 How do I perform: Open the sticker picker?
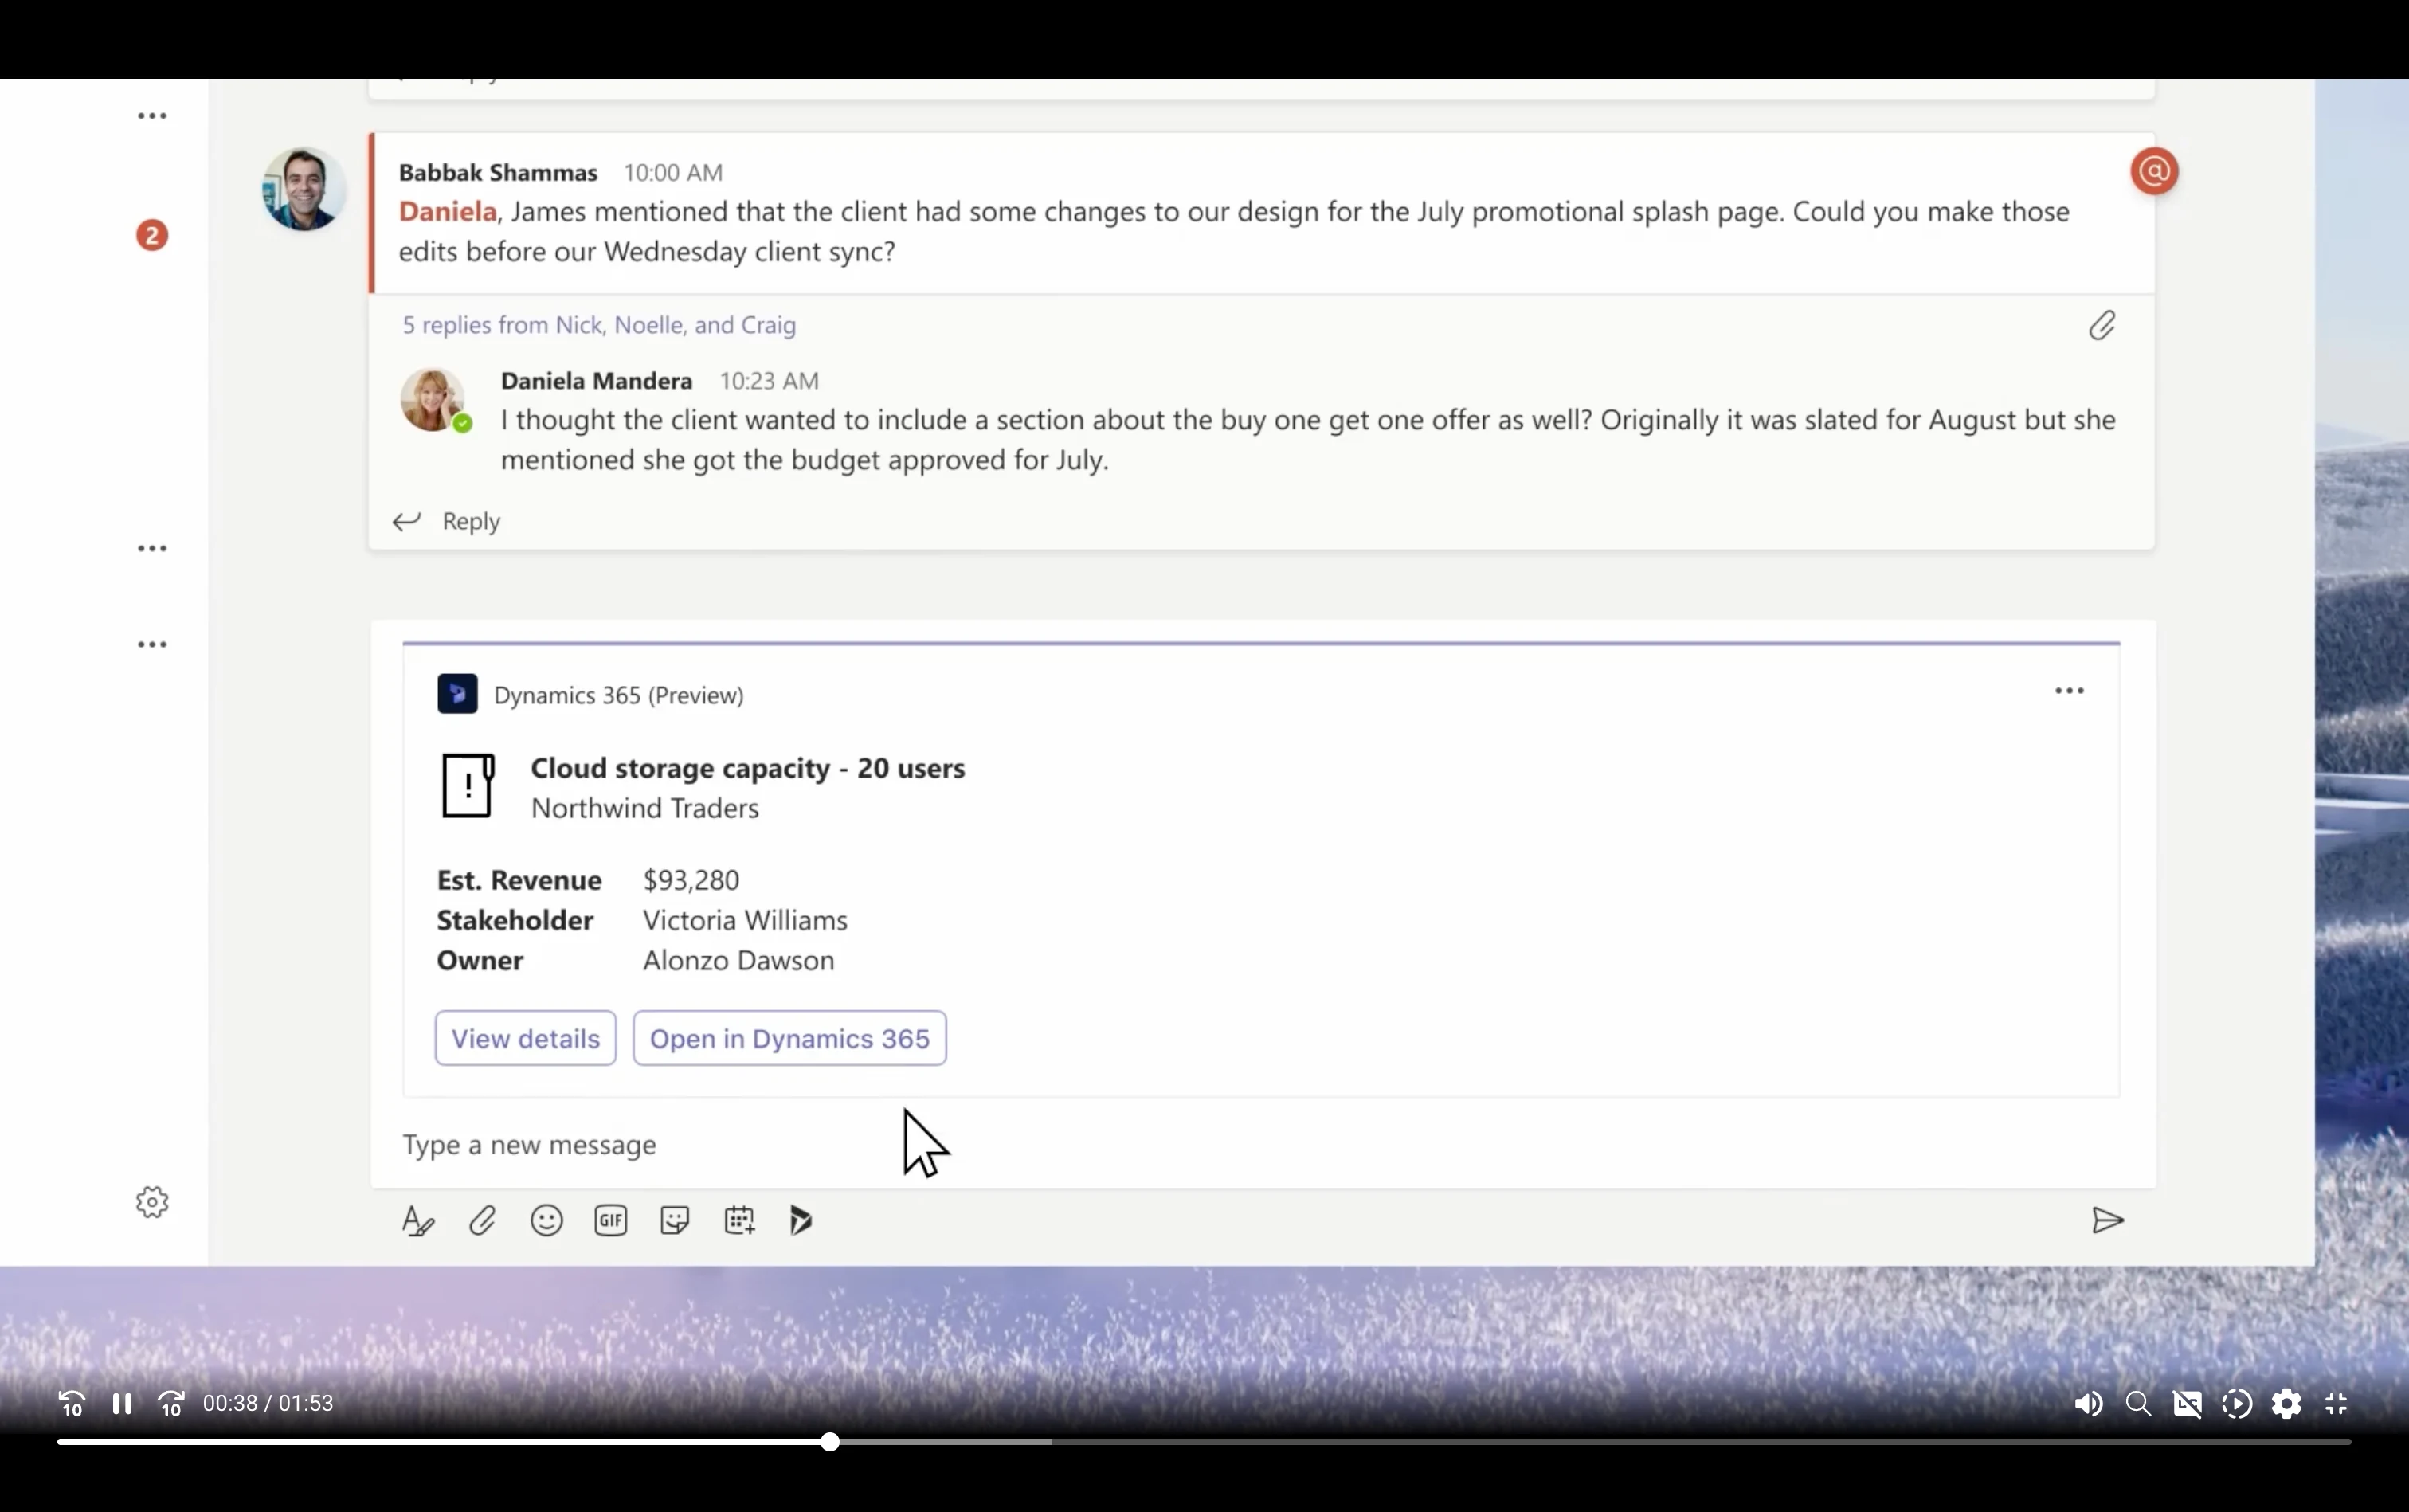[x=675, y=1221]
